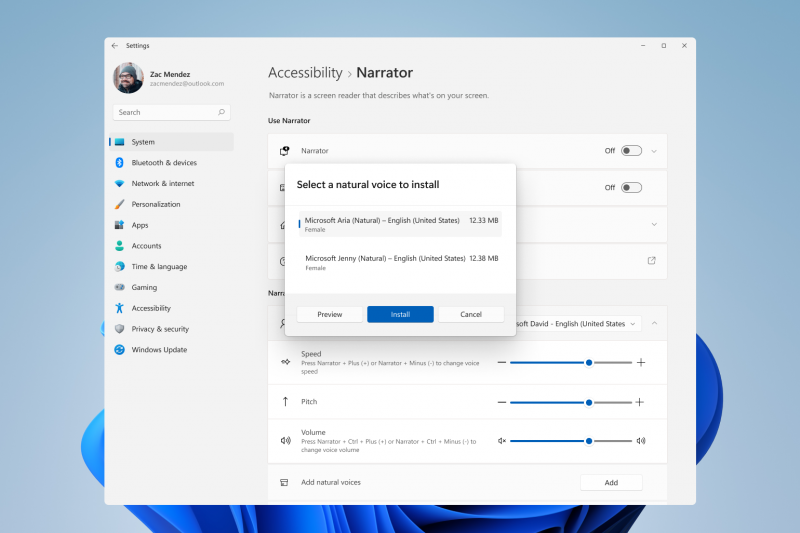Click the Use Narrator heading
800x533 pixels.
[x=289, y=121]
